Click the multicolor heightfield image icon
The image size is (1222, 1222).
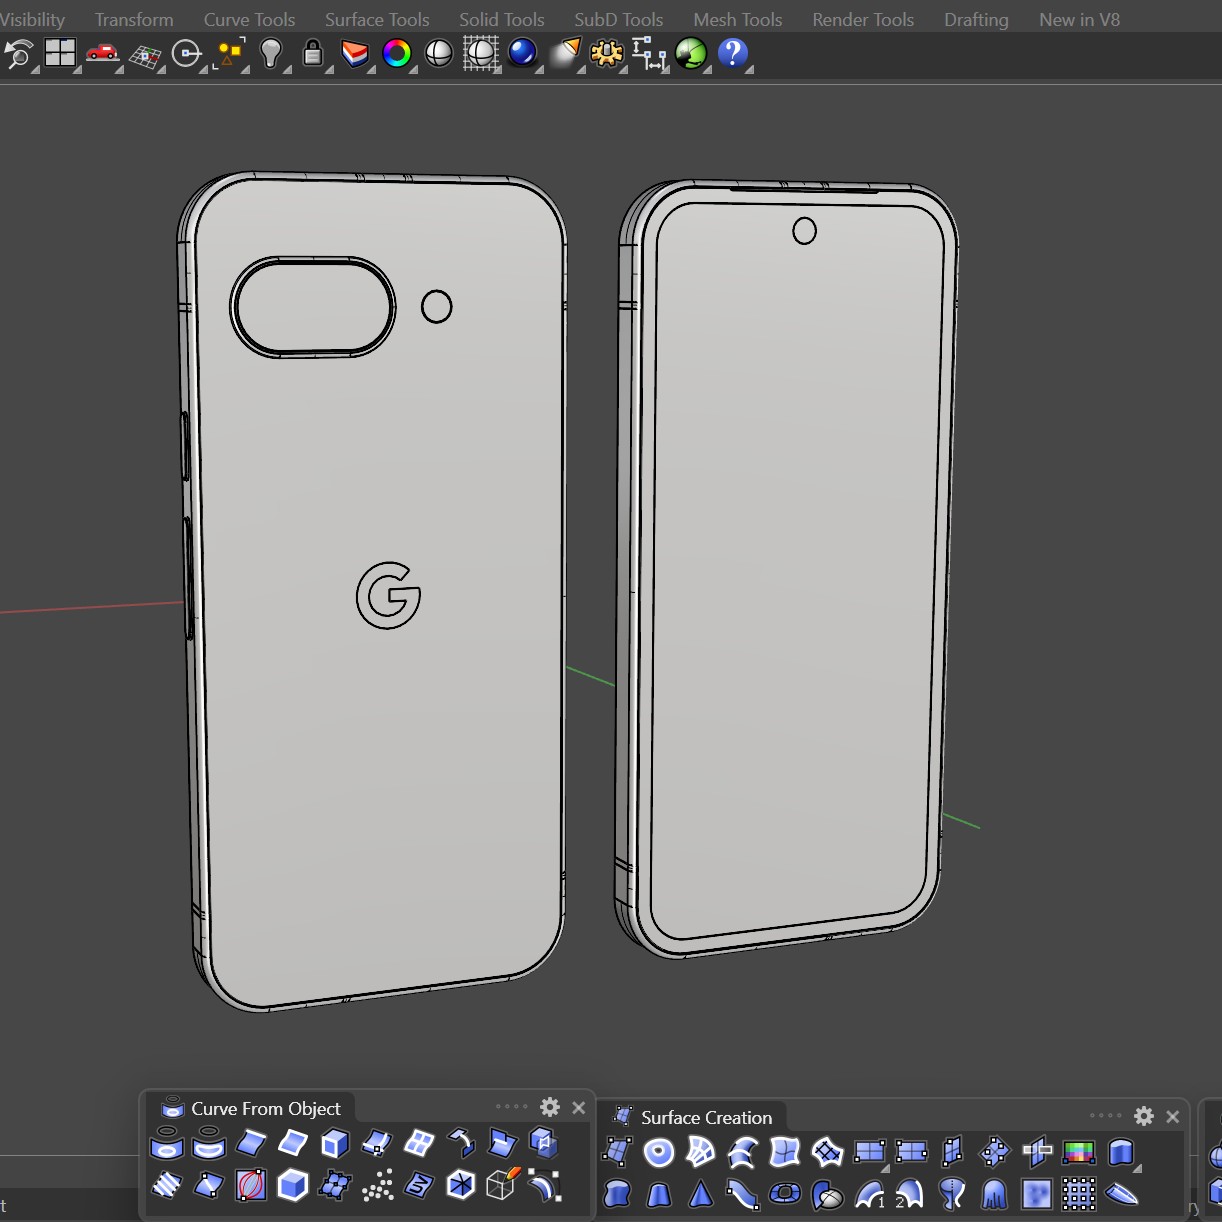click(x=1078, y=1152)
